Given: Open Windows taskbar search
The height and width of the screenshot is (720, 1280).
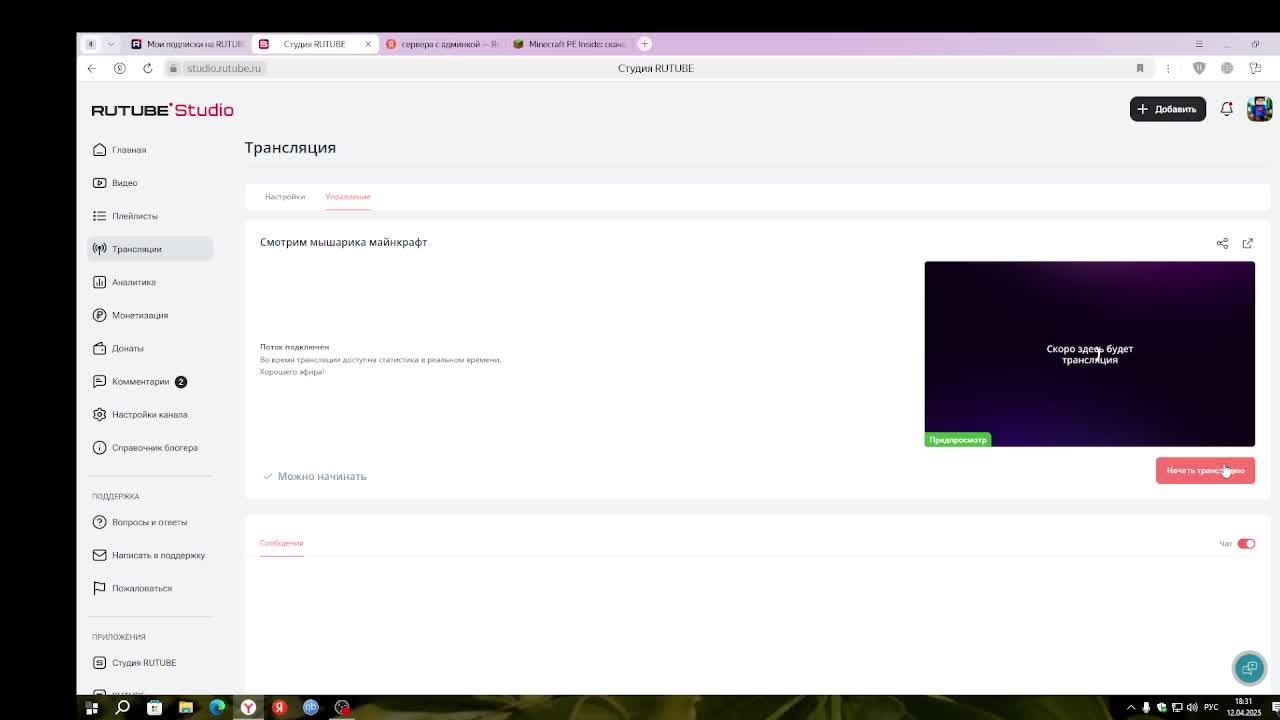Looking at the screenshot, I should (x=123, y=708).
